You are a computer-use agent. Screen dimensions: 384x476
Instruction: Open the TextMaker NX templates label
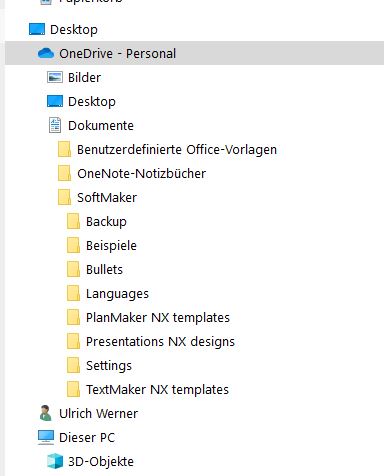tap(157, 390)
